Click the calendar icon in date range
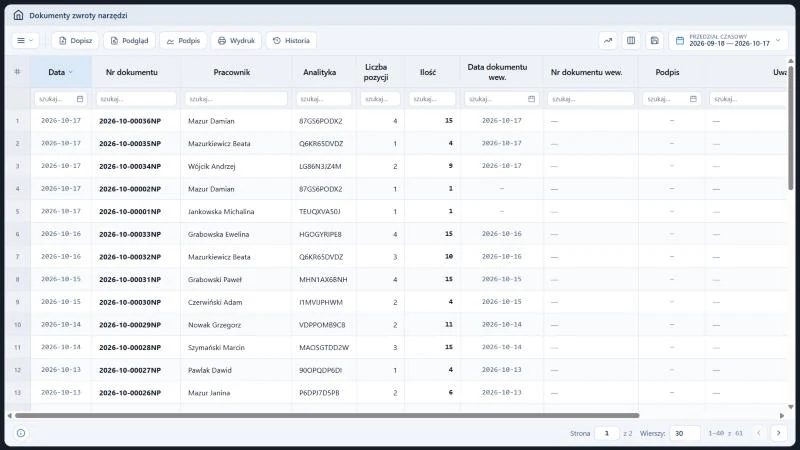Viewport: 800px width, 450px height. tap(680, 40)
